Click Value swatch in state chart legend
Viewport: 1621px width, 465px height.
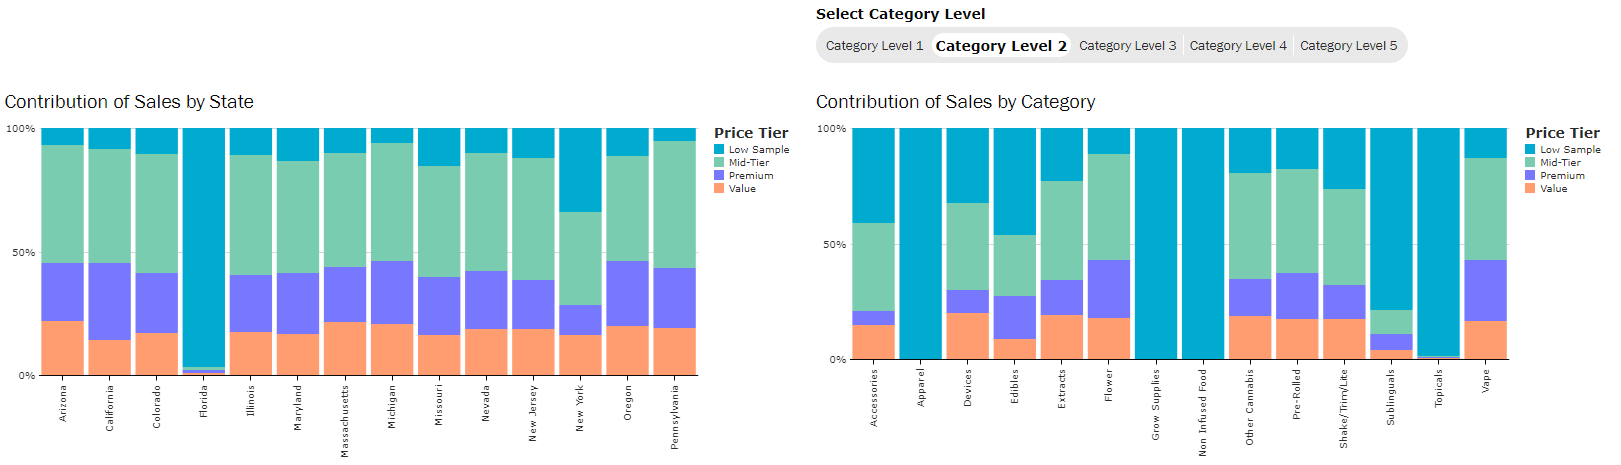coord(719,189)
